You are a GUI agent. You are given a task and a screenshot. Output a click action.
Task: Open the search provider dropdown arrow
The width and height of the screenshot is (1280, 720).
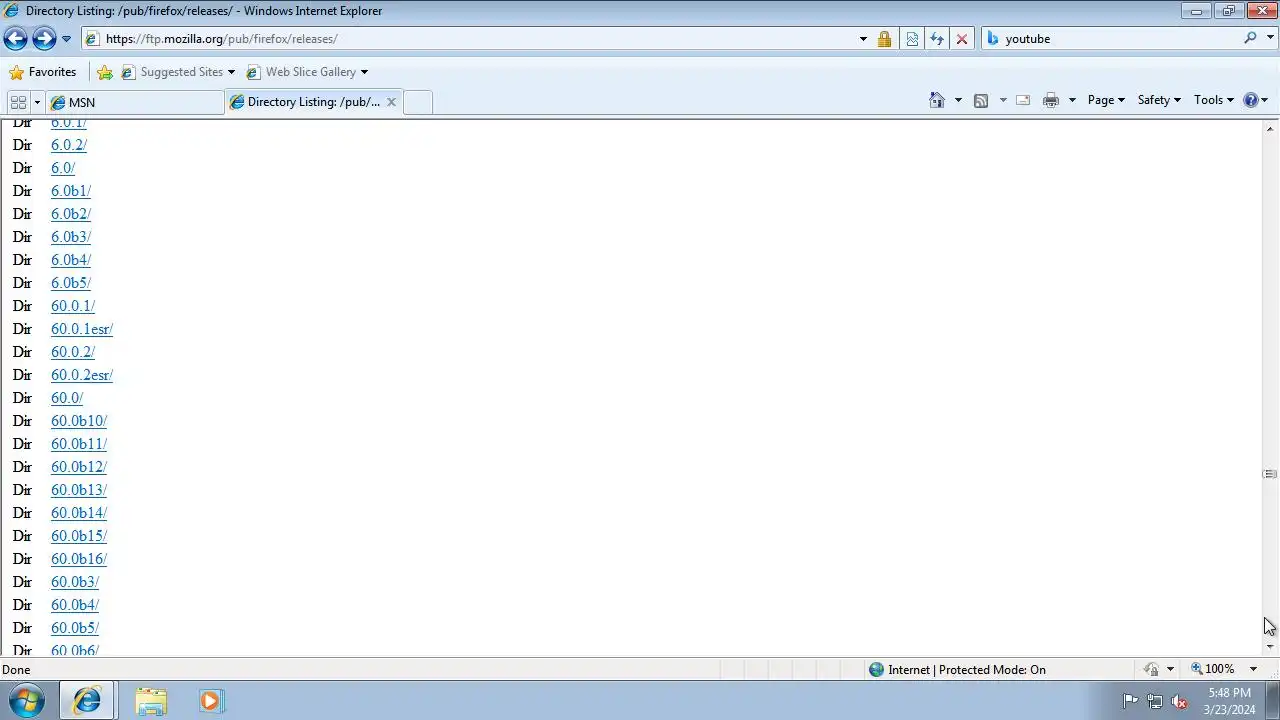click(x=1268, y=39)
